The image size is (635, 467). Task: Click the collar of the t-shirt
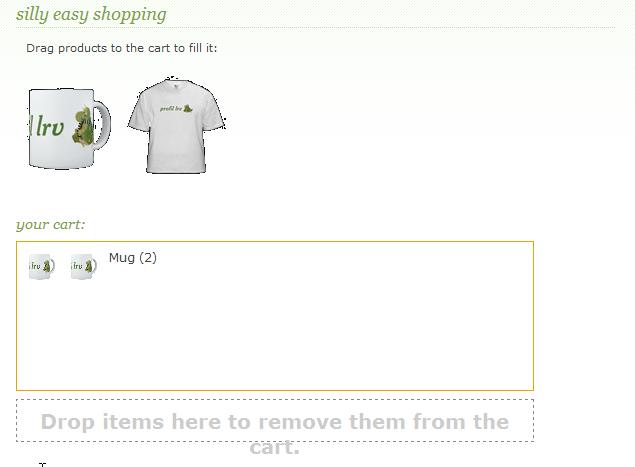175,84
